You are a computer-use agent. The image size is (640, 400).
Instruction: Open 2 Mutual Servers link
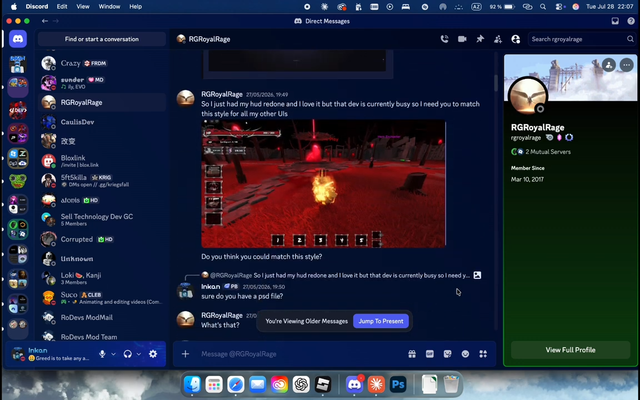coord(548,152)
